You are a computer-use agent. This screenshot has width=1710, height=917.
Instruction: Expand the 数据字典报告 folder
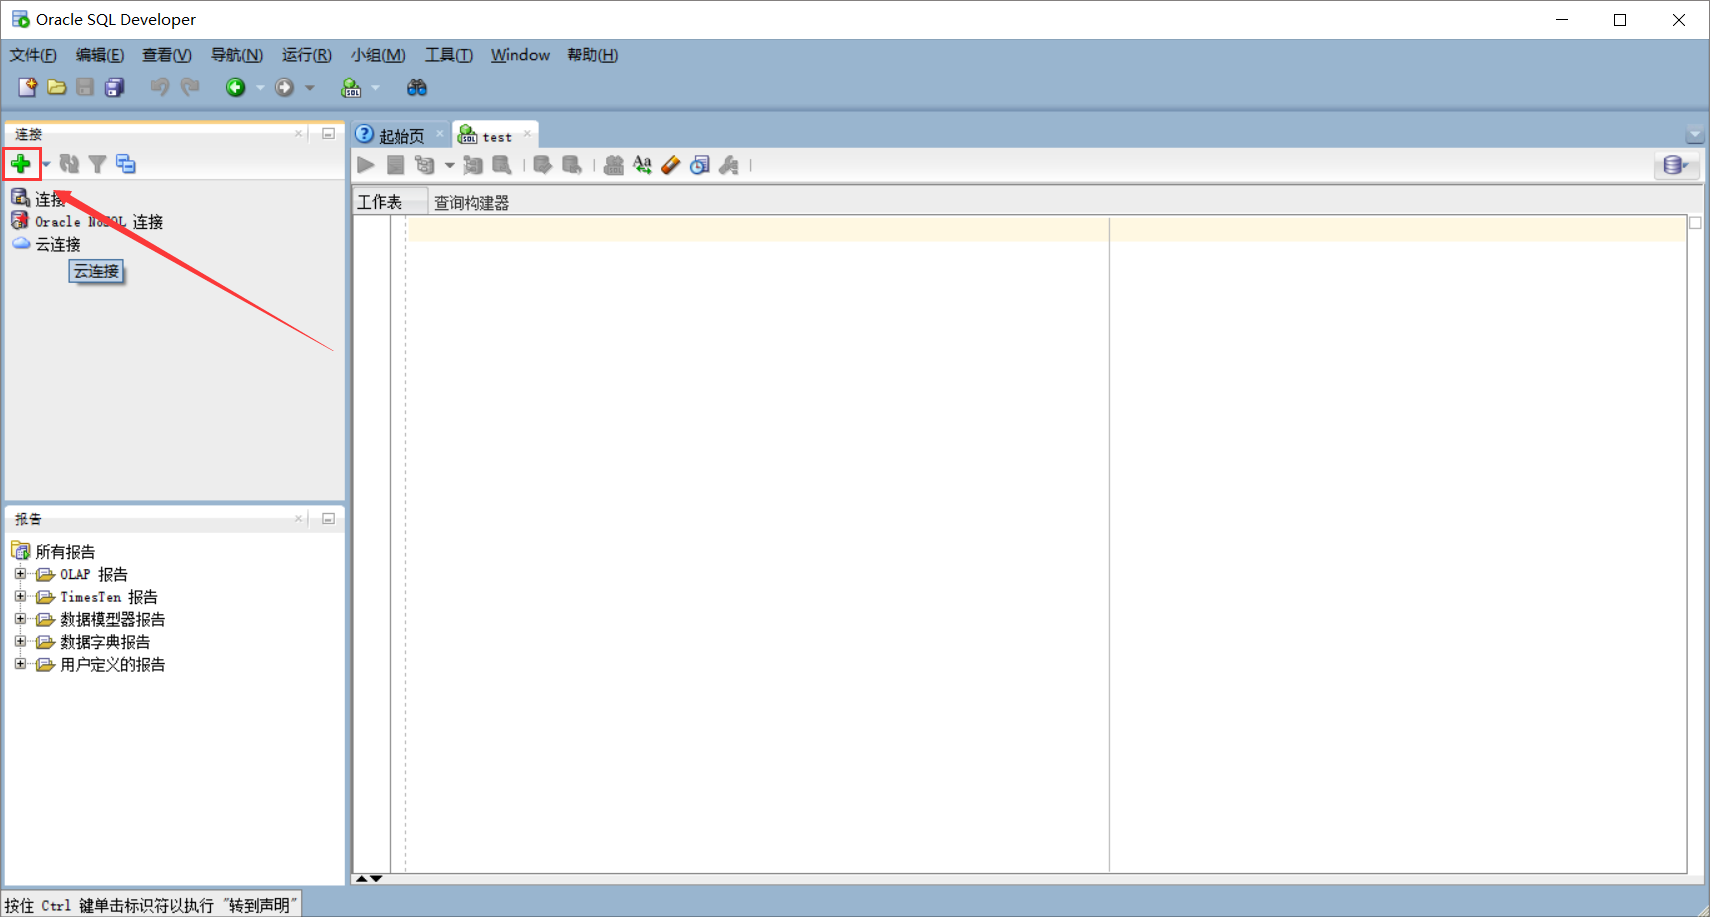click(x=20, y=641)
